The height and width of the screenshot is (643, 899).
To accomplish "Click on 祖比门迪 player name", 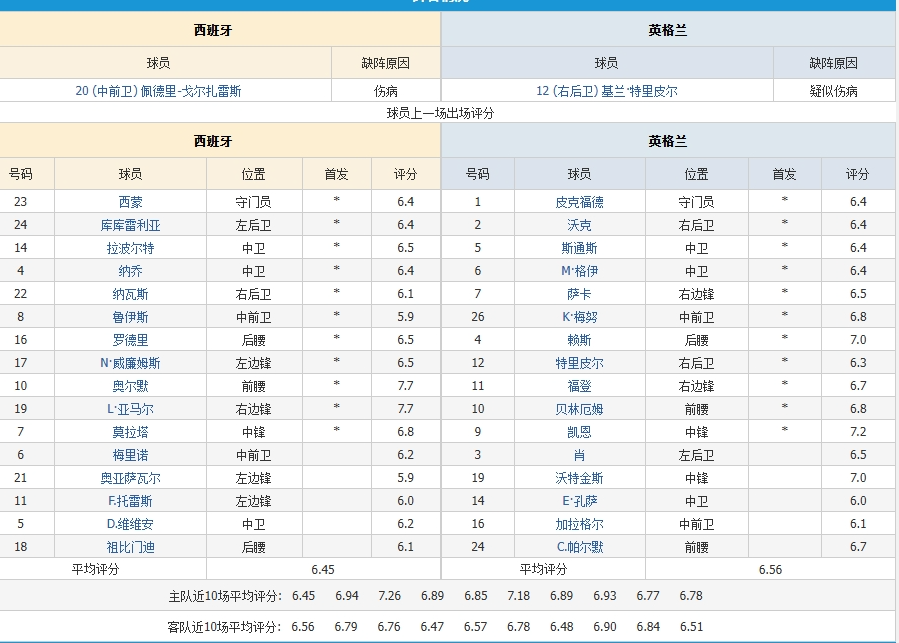I will tap(130, 547).
